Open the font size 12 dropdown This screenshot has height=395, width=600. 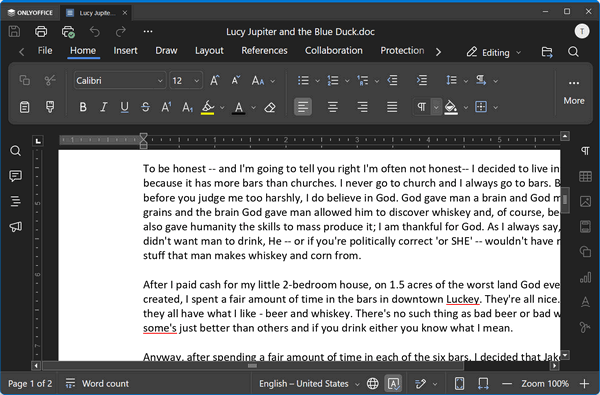click(196, 81)
